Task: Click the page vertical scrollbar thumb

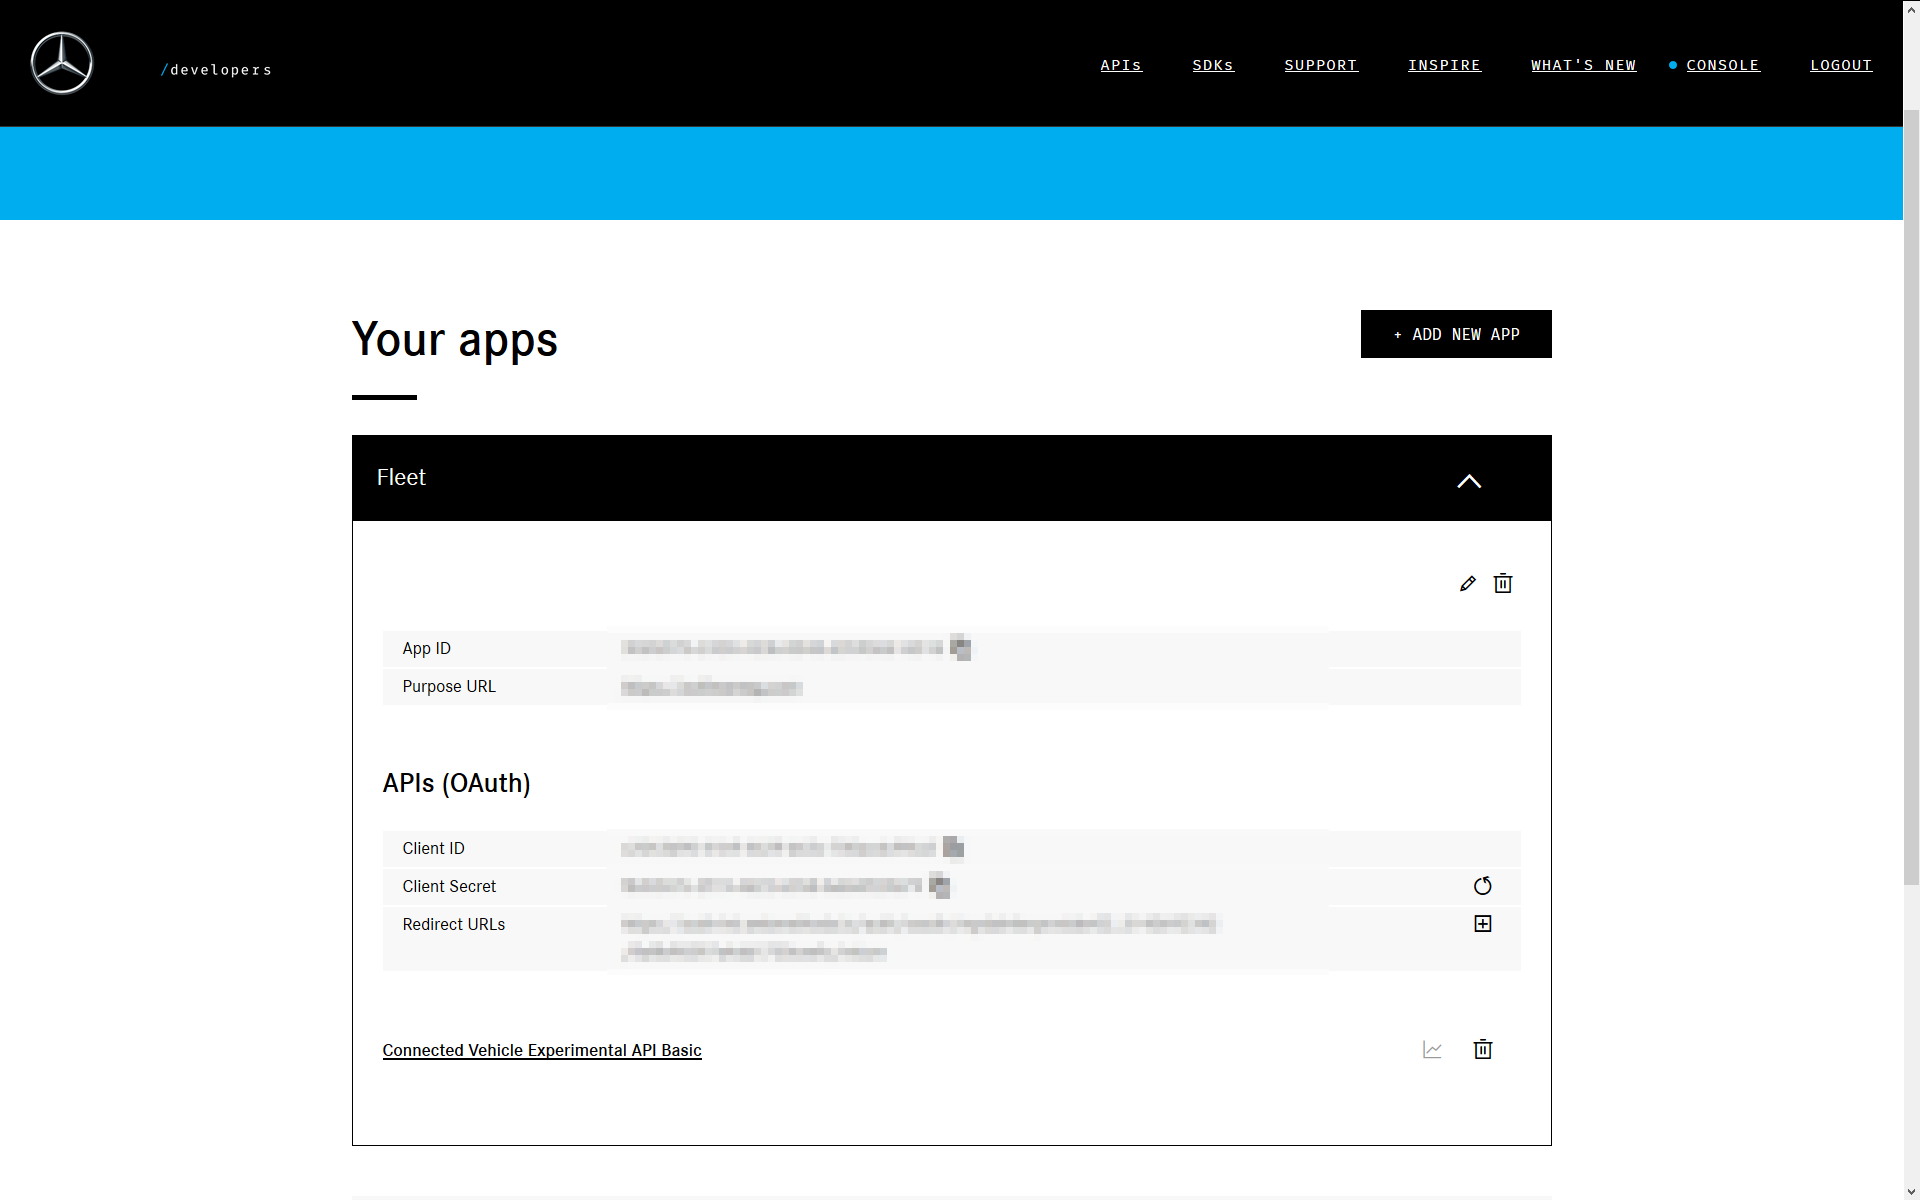Action: coord(1911,497)
